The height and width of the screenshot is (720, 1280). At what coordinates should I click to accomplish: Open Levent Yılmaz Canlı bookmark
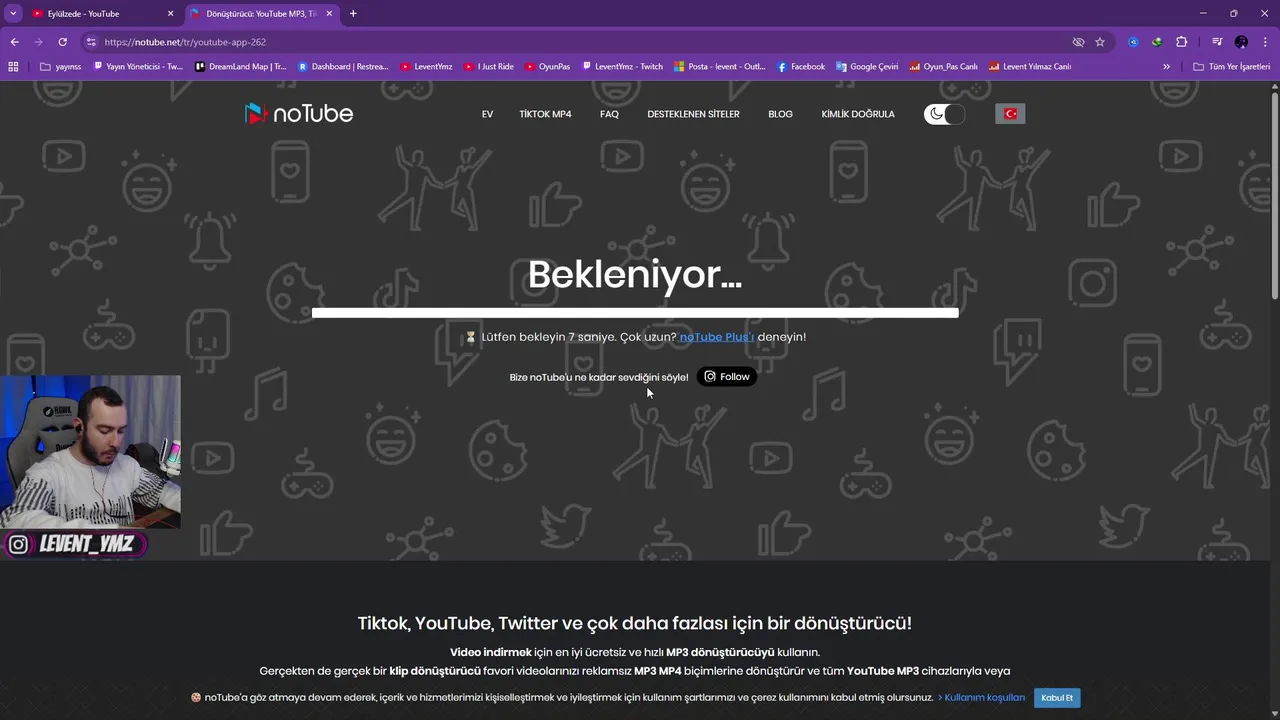coord(1030,67)
